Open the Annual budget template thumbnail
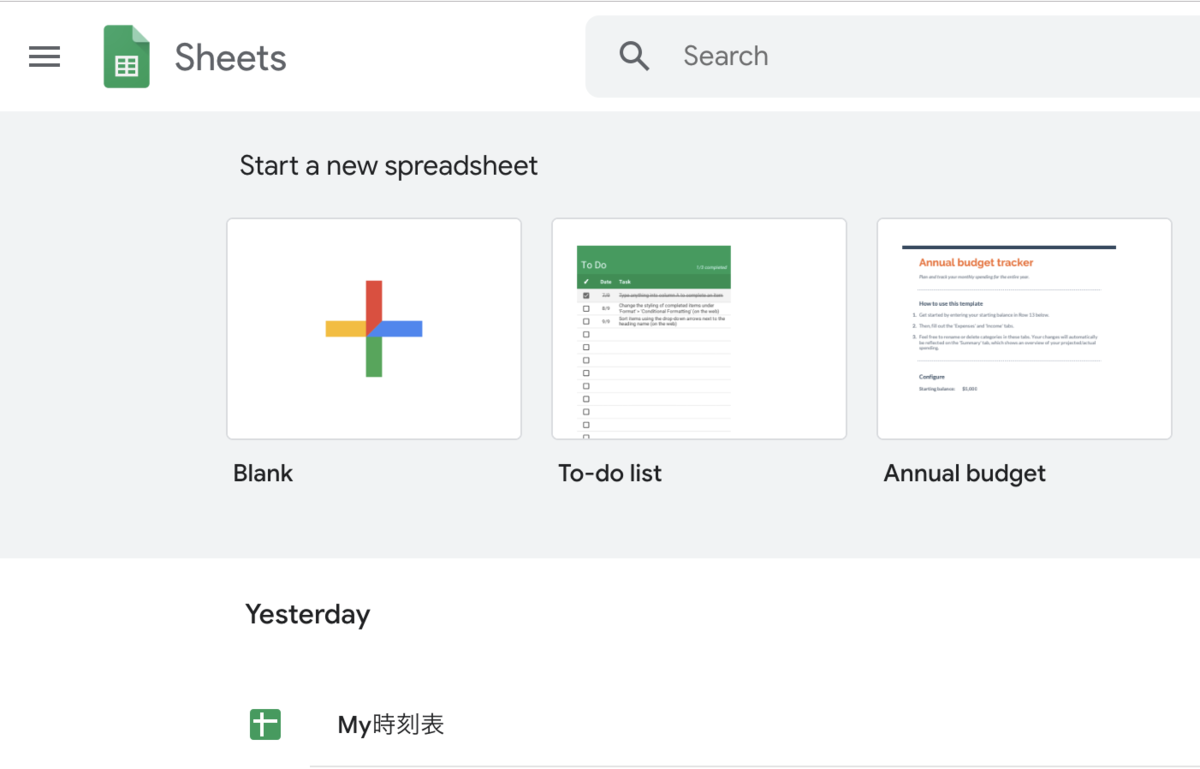Viewport: 1200px width, 769px height. coord(1024,329)
